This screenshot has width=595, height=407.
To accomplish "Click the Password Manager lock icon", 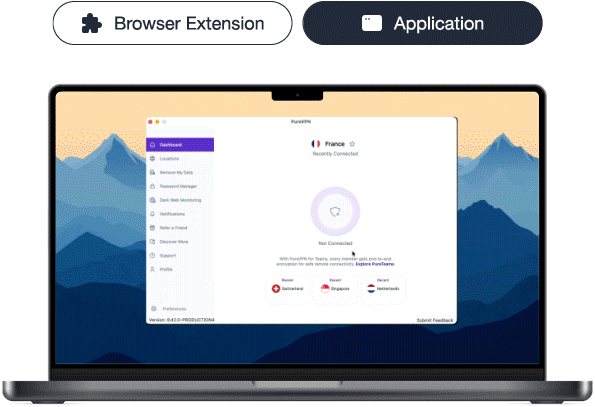I will [153, 186].
